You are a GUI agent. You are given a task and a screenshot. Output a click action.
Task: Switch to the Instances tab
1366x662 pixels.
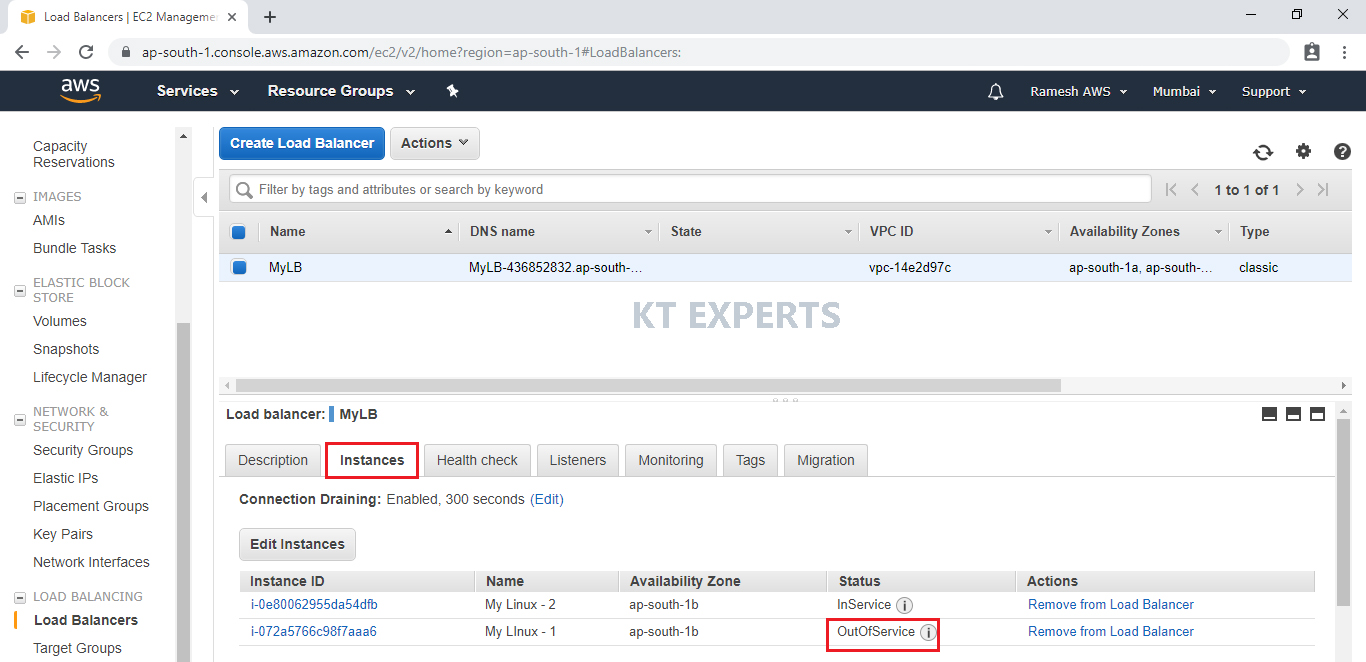[x=372, y=460]
